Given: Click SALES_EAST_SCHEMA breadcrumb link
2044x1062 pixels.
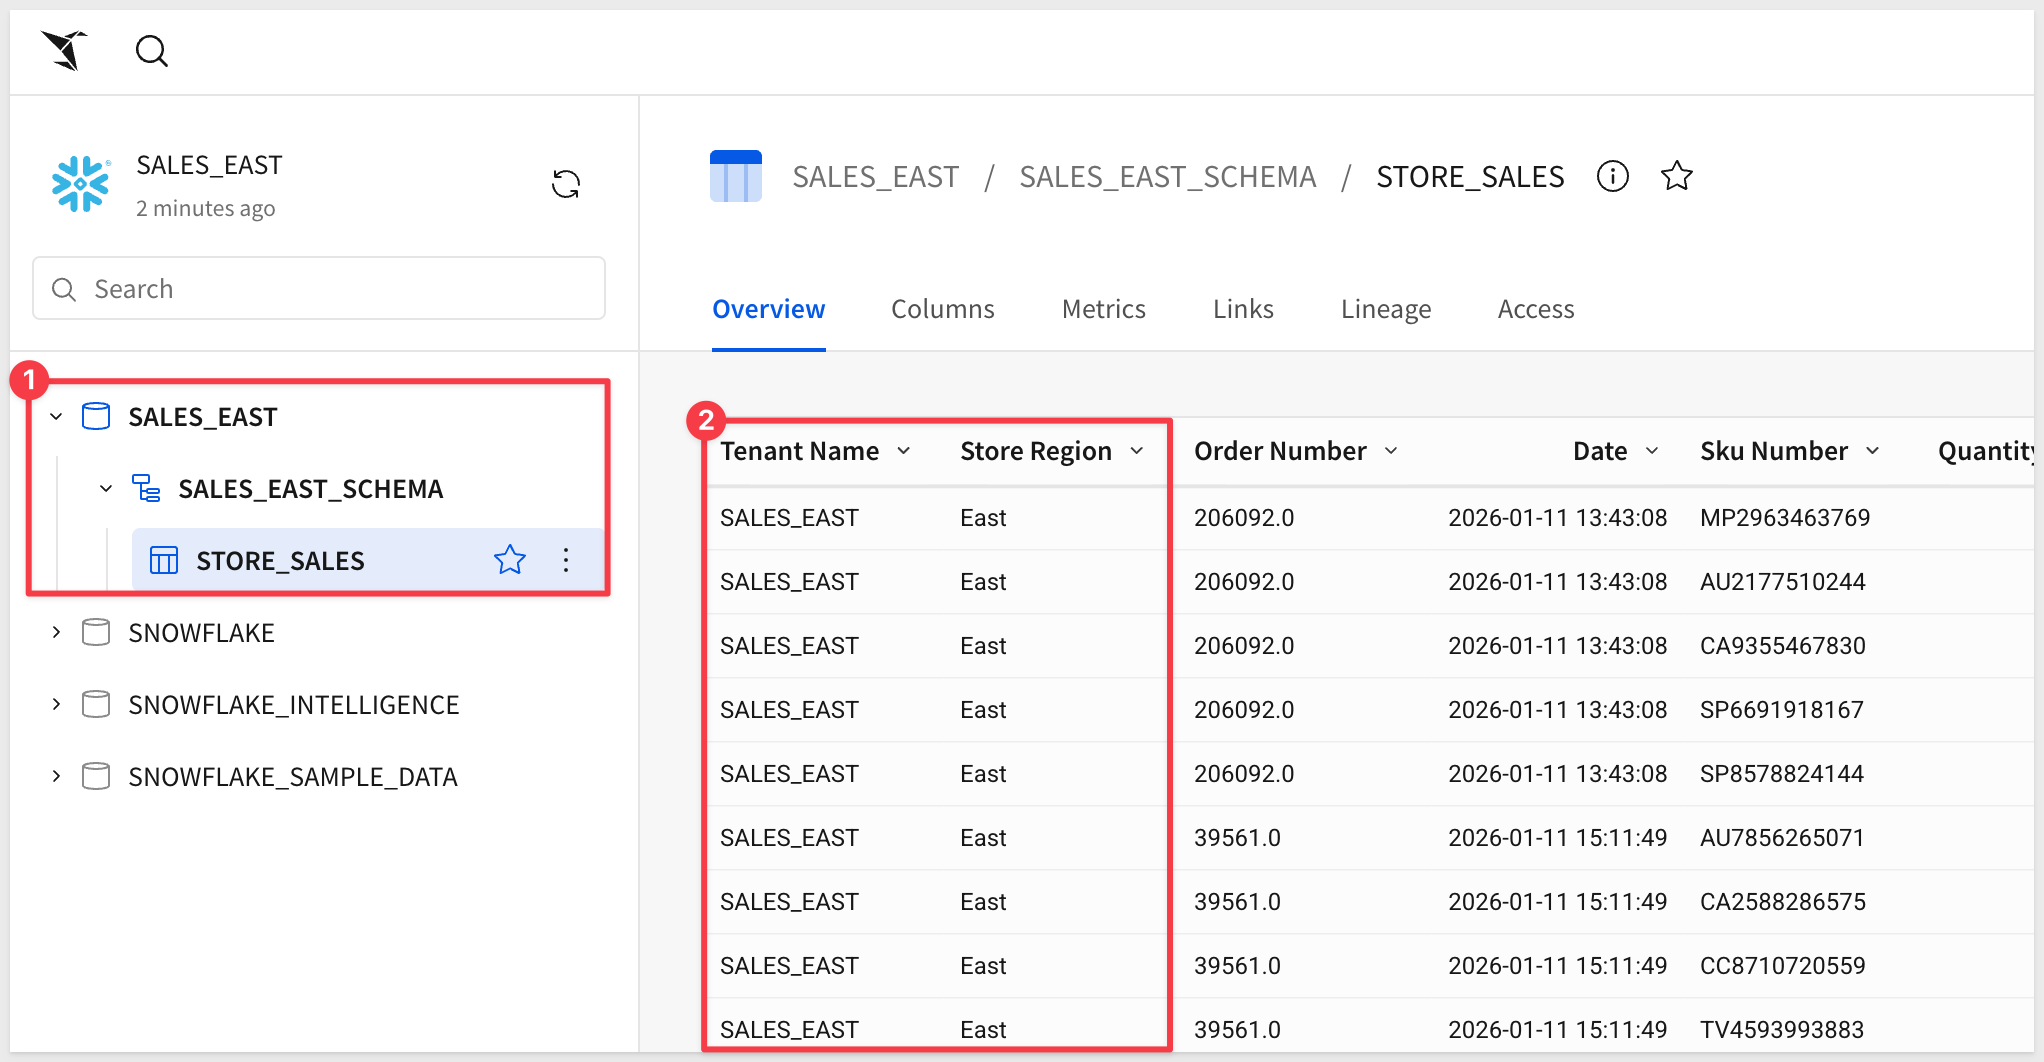Looking at the screenshot, I should 1167,177.
